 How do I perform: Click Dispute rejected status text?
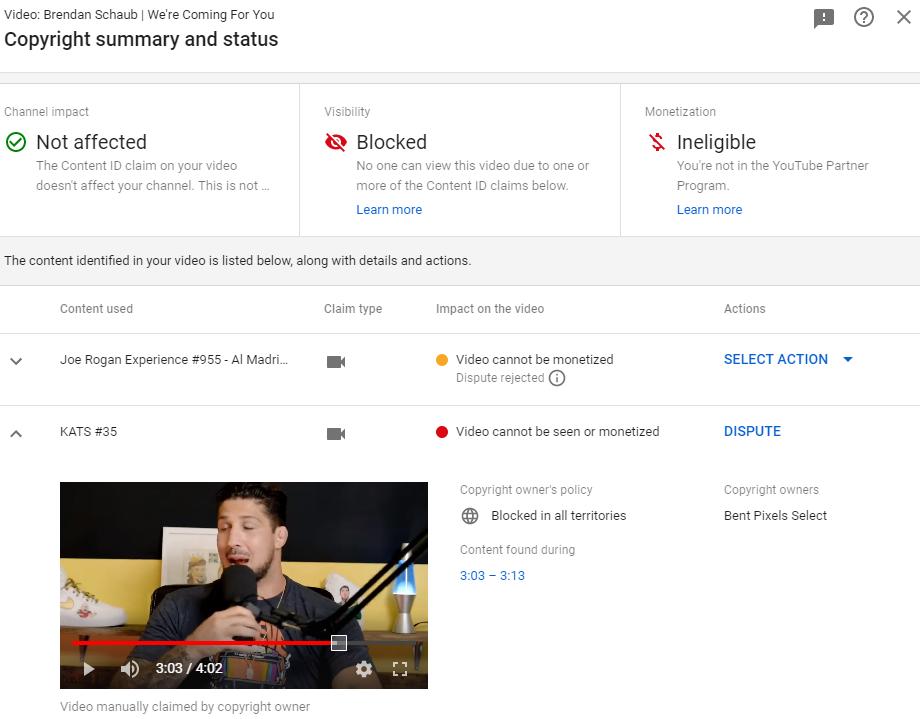click(x=500, y=378)
